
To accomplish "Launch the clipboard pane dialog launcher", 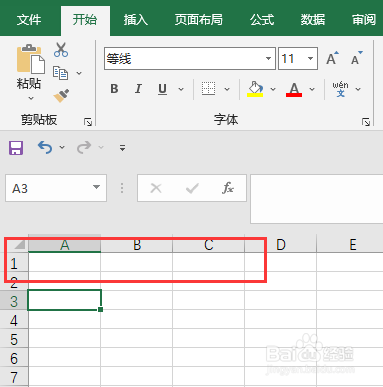I will (88, 122).
